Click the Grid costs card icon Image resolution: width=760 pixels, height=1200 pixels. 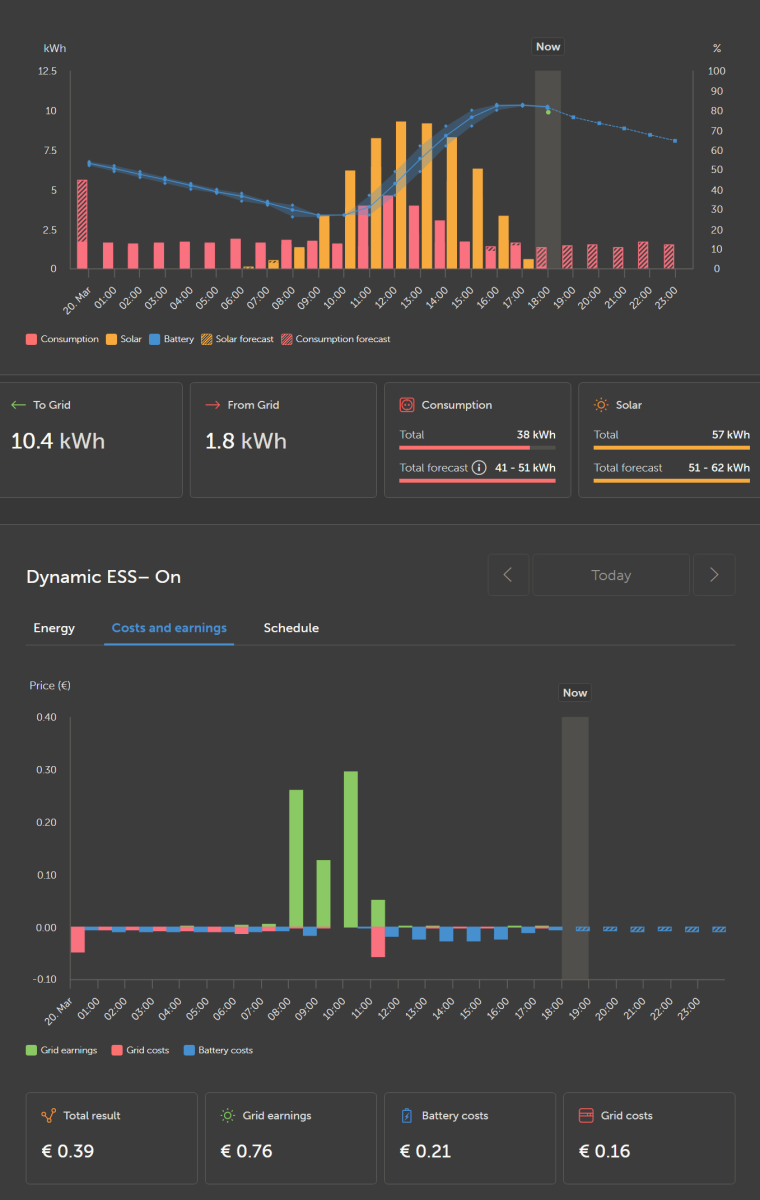pyautogui.click(x=586, y=1115)
